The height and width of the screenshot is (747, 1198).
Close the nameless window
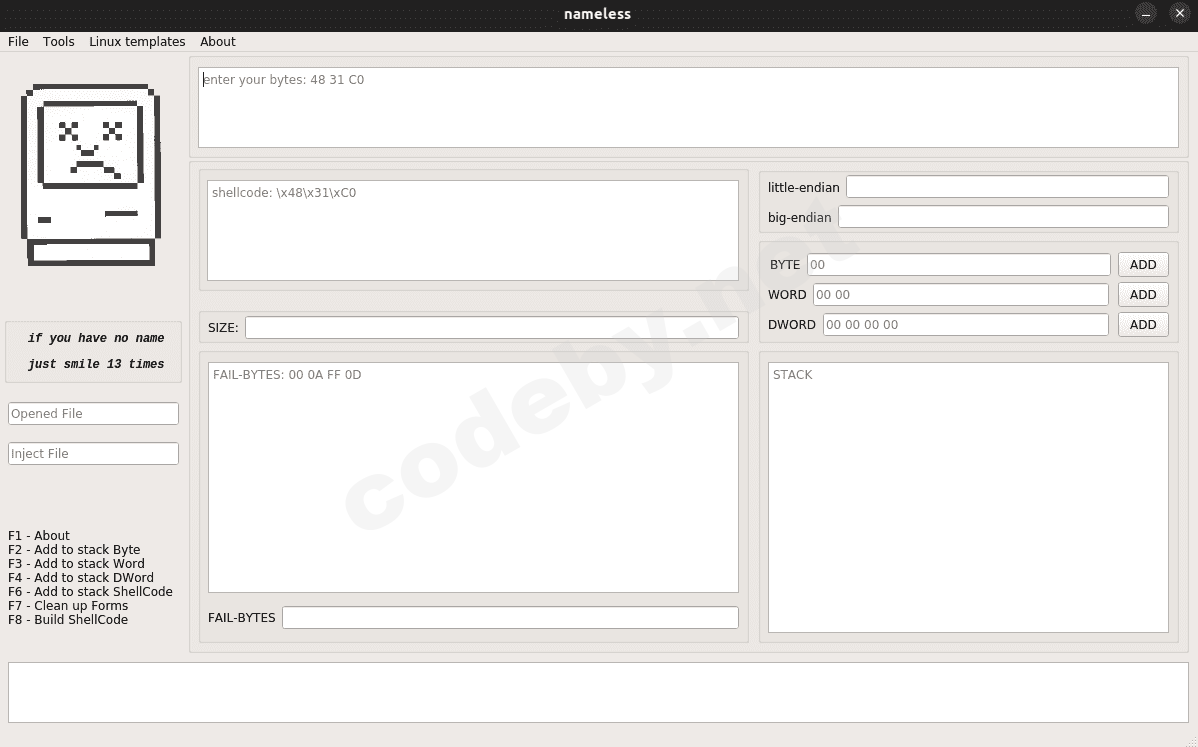1180,13
